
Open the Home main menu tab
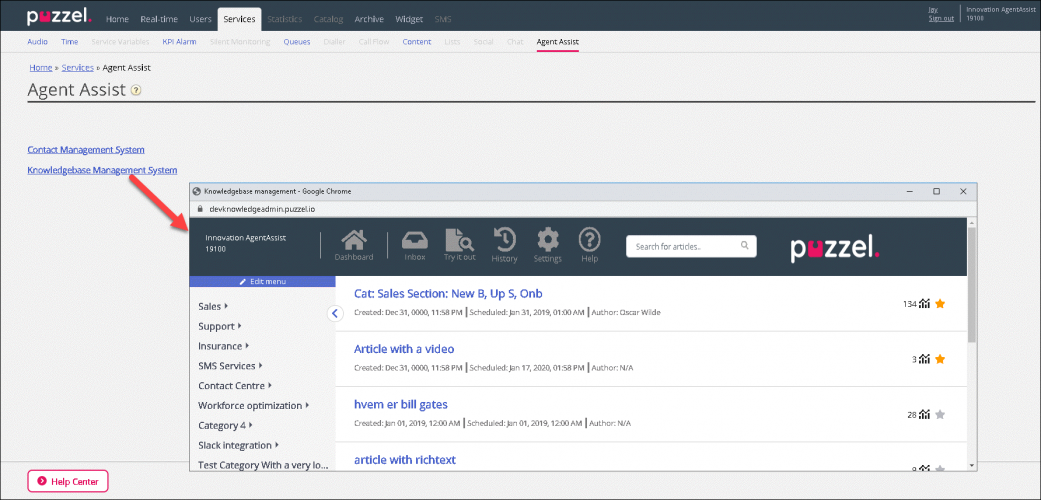pyautogui.click(x=117, y=19)
